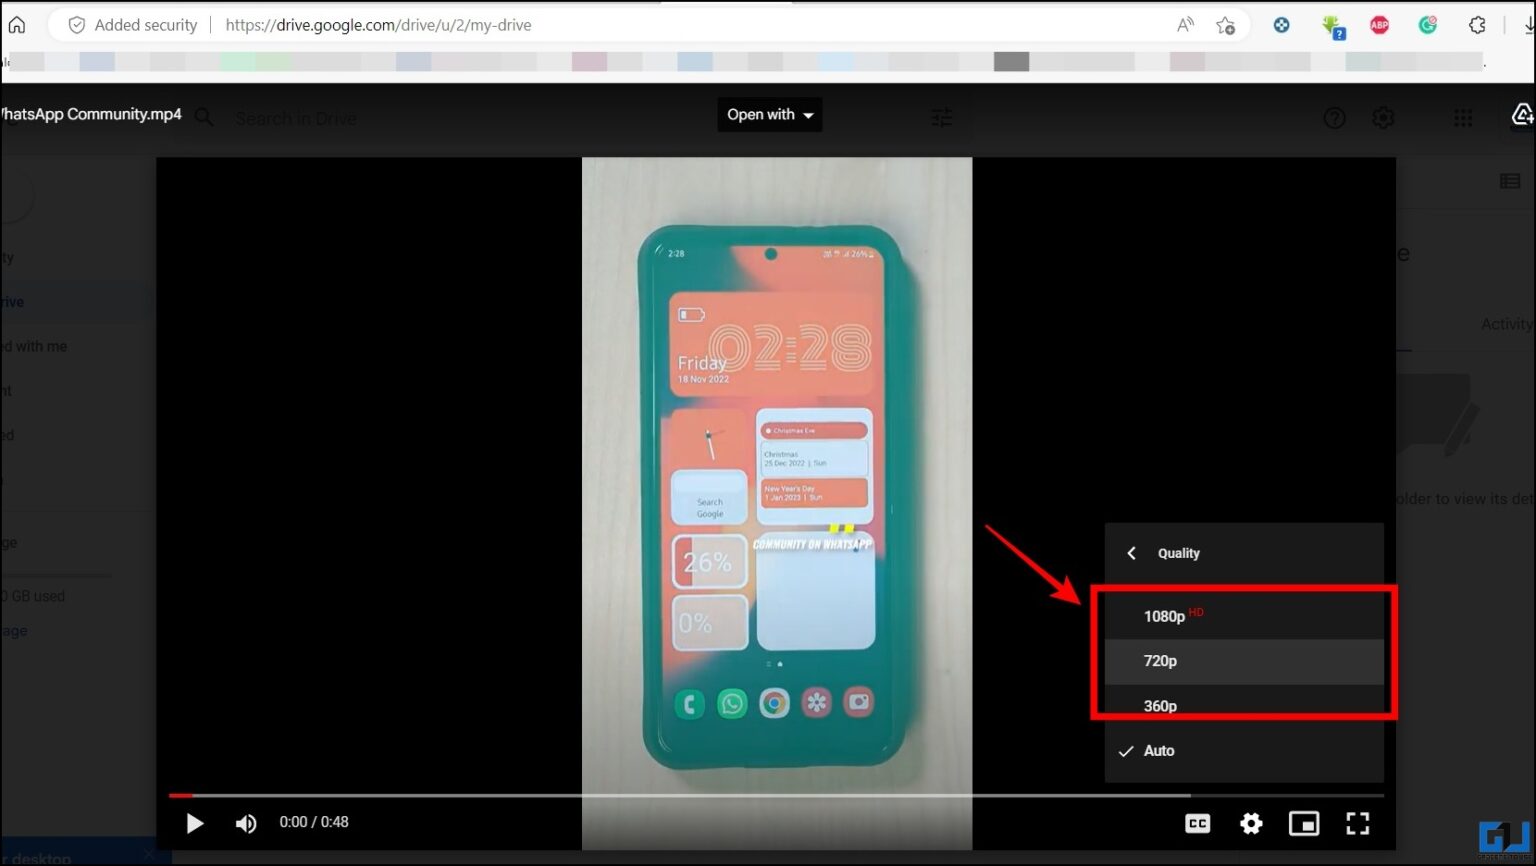Open the video player settings gear
This screenshot has height=866, width=1536.
[1250, 823]
